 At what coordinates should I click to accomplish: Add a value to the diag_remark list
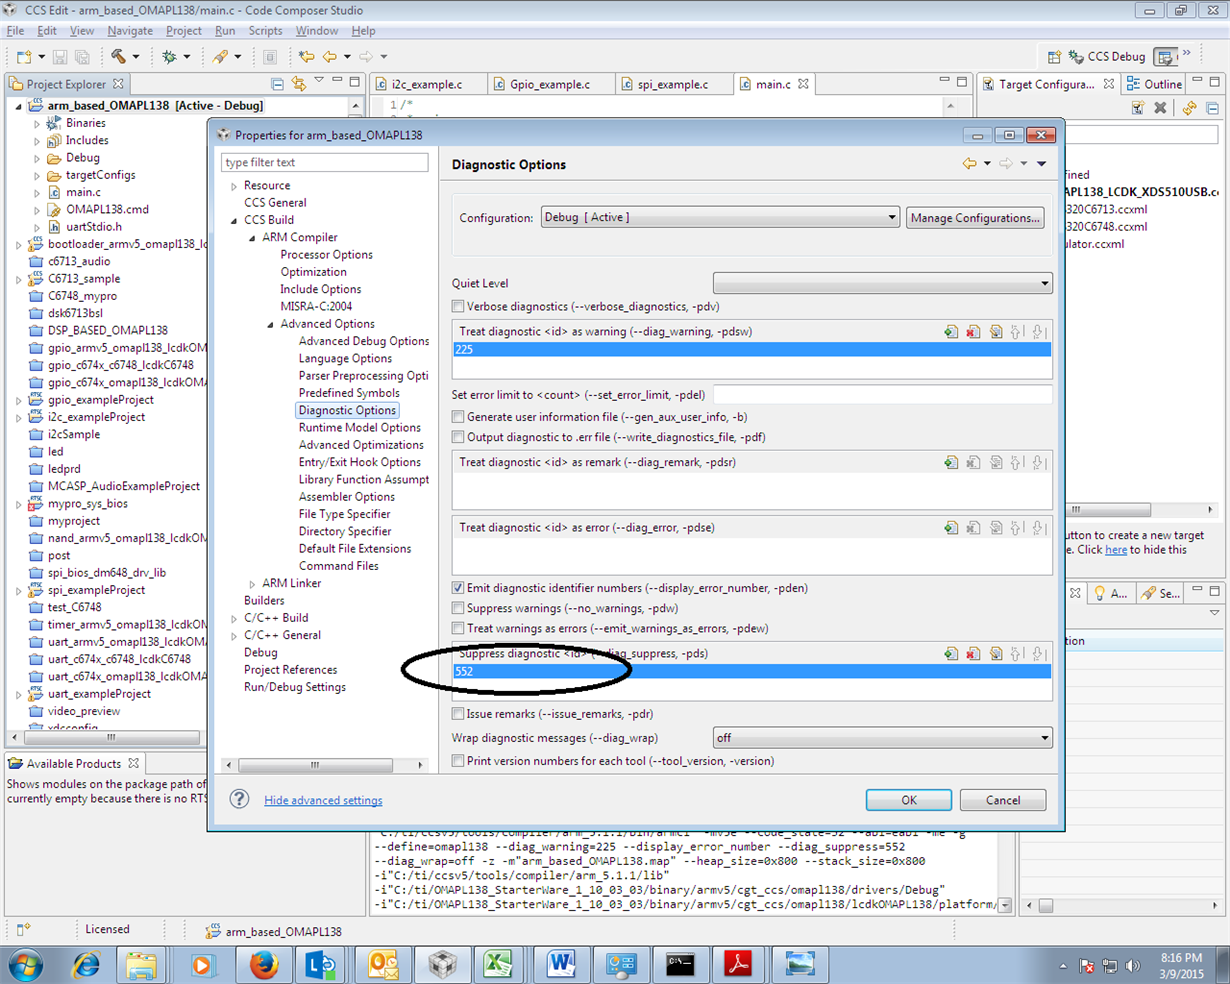(951, 463)
